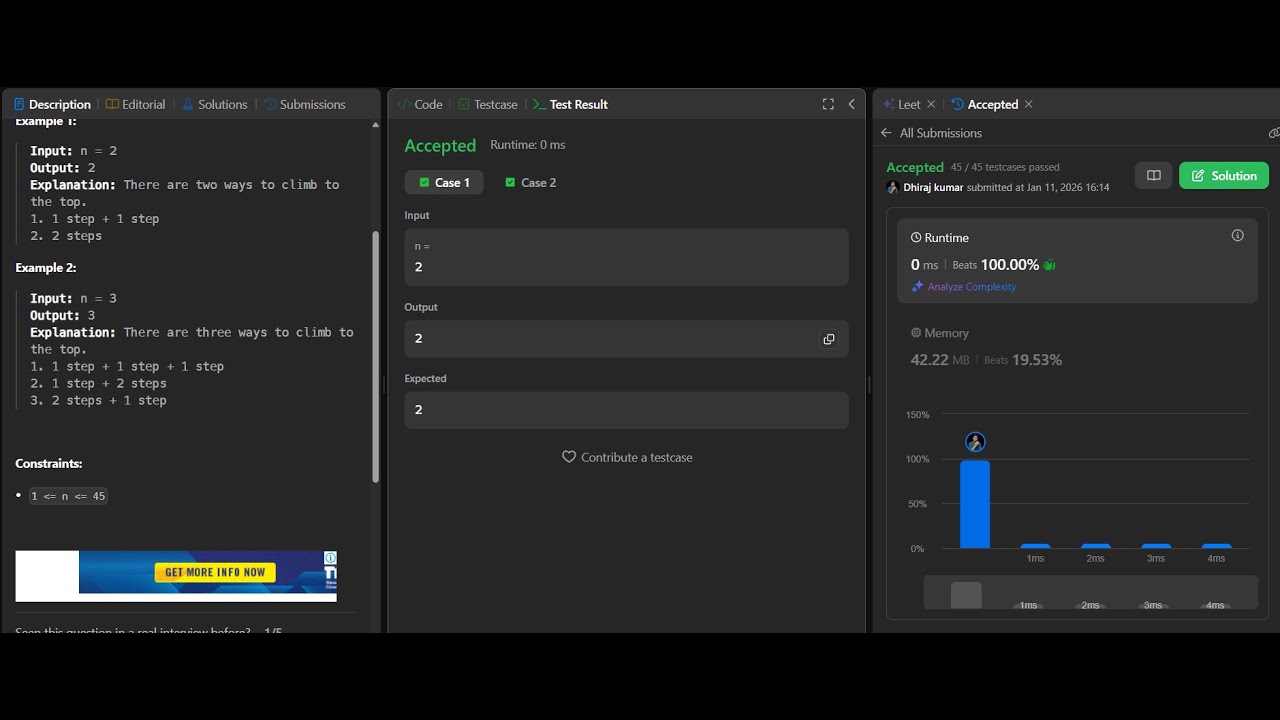Click the 'Example 2:' heading

[x=46, y=268]
